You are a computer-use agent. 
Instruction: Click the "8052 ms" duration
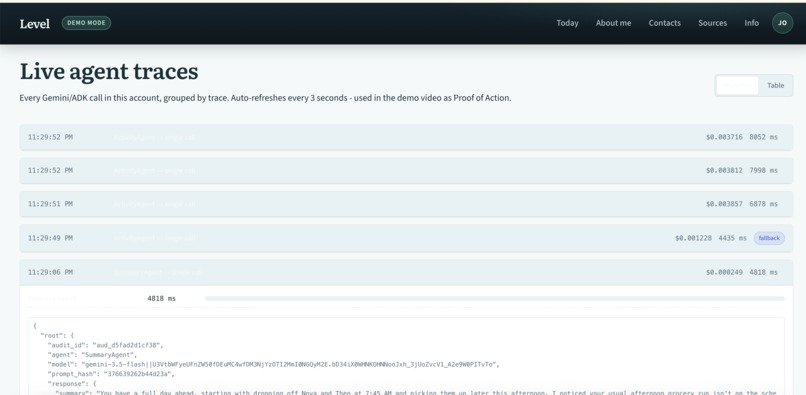(763, 137)
